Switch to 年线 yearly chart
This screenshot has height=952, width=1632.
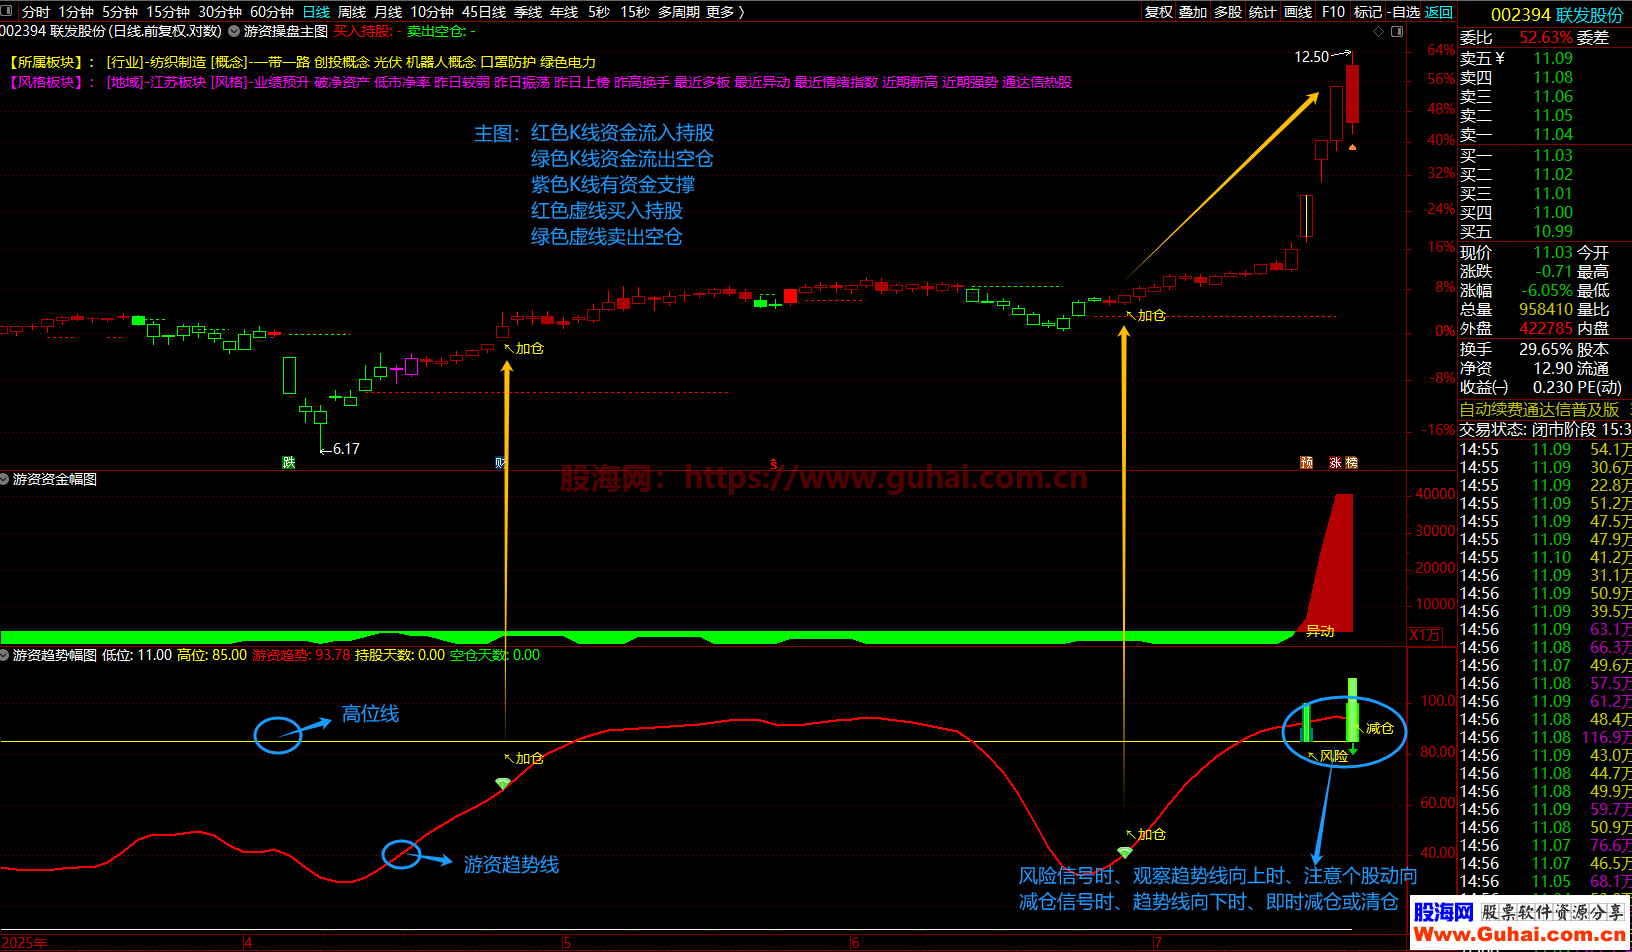(x=564, y=12)
